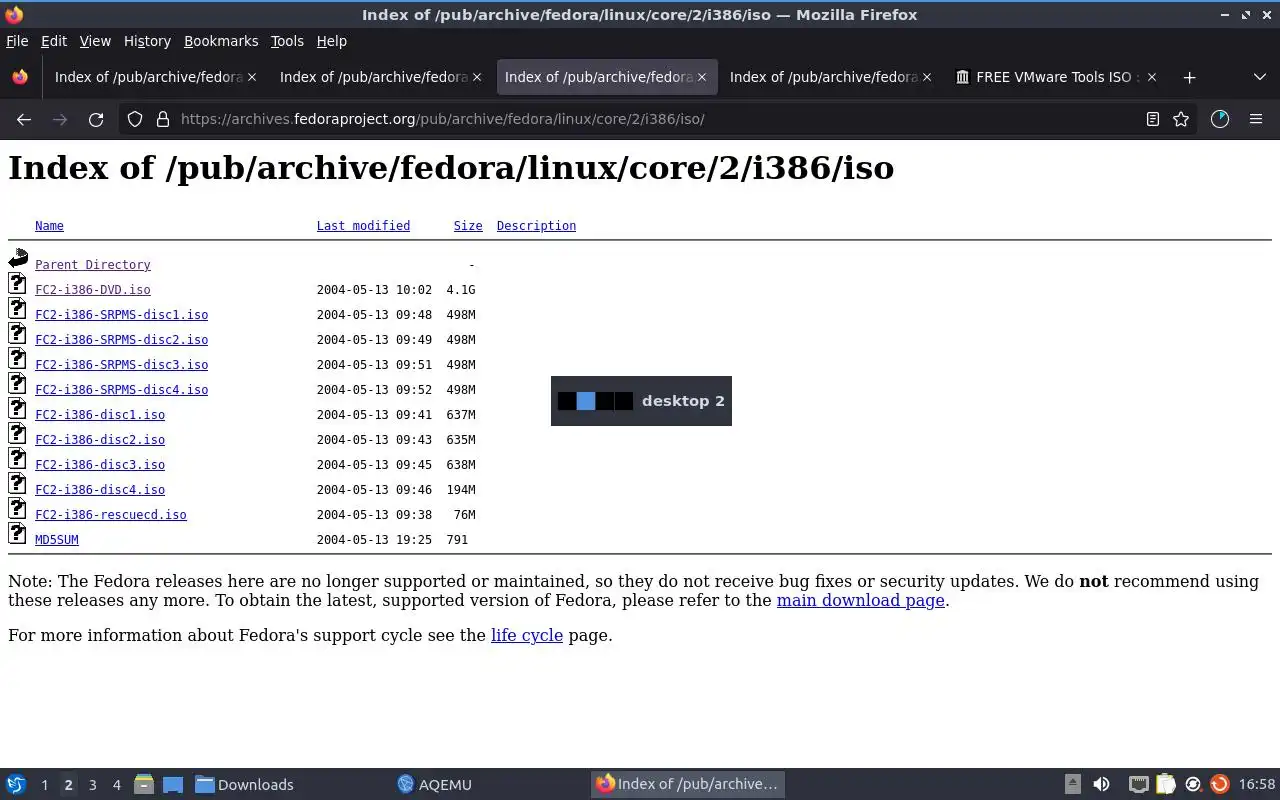Click the file icon beside FC2-i386-SRPMS-disc1.iso
The image size is (1280, 800).
[x=18, y=309]
